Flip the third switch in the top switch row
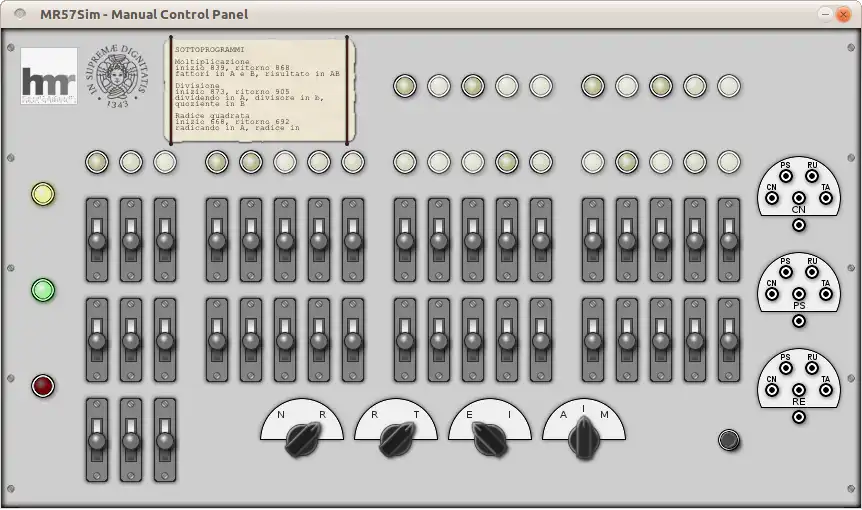862x510 pixels. tap(165, 240)
